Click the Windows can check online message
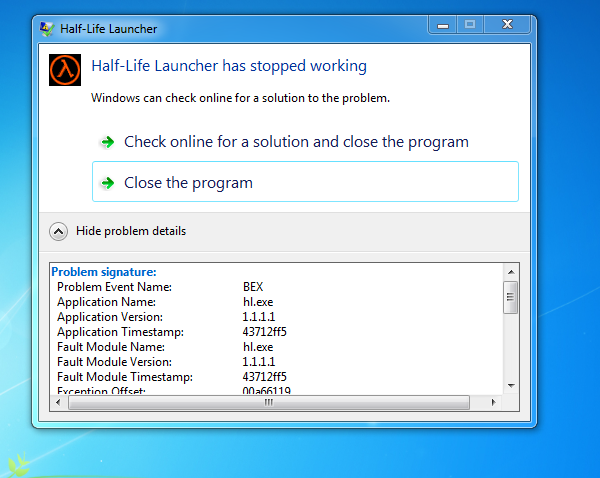This screenshot has height=478, width=600. (x=240, y=98)
